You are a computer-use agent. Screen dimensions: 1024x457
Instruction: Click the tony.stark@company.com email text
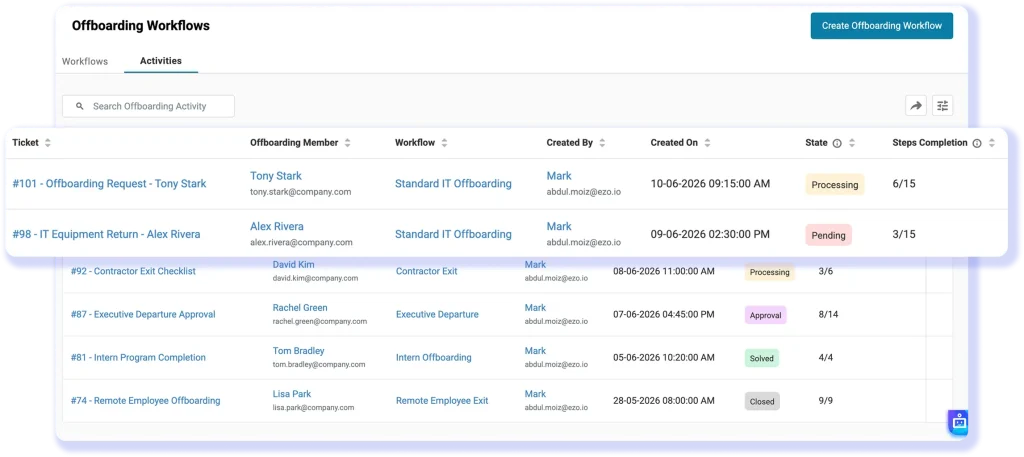coord(301,192)
